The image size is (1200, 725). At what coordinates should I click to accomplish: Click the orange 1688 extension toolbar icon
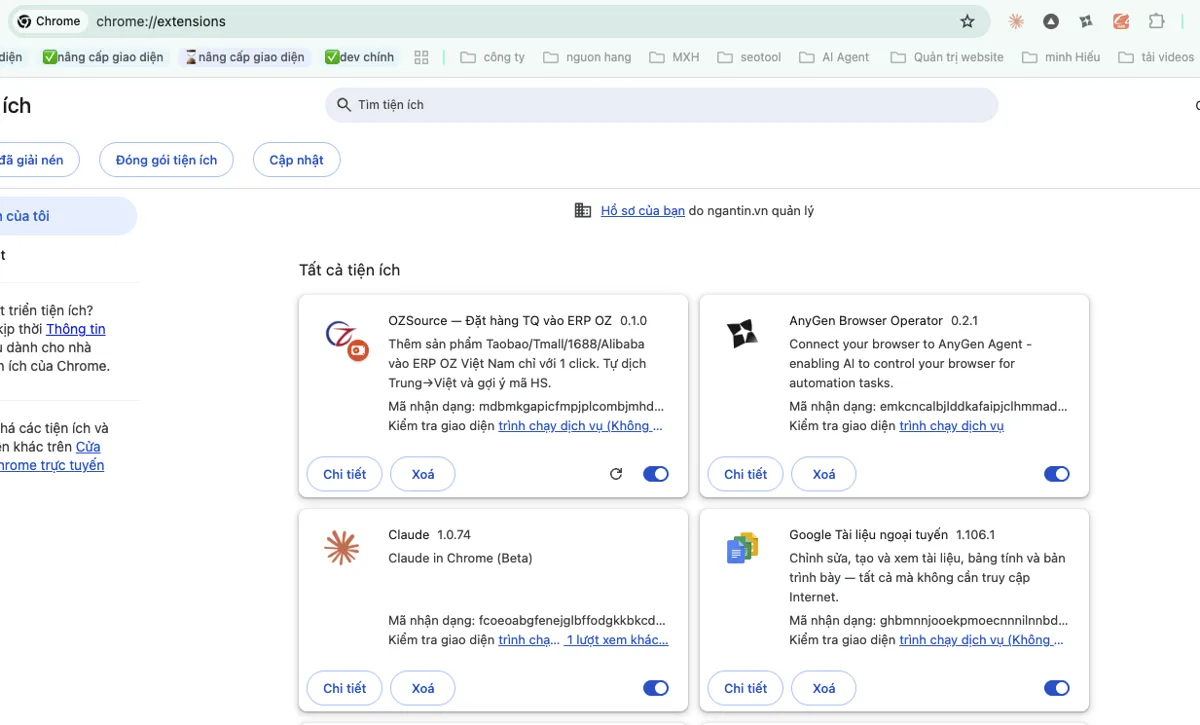tap(1121, 21)
